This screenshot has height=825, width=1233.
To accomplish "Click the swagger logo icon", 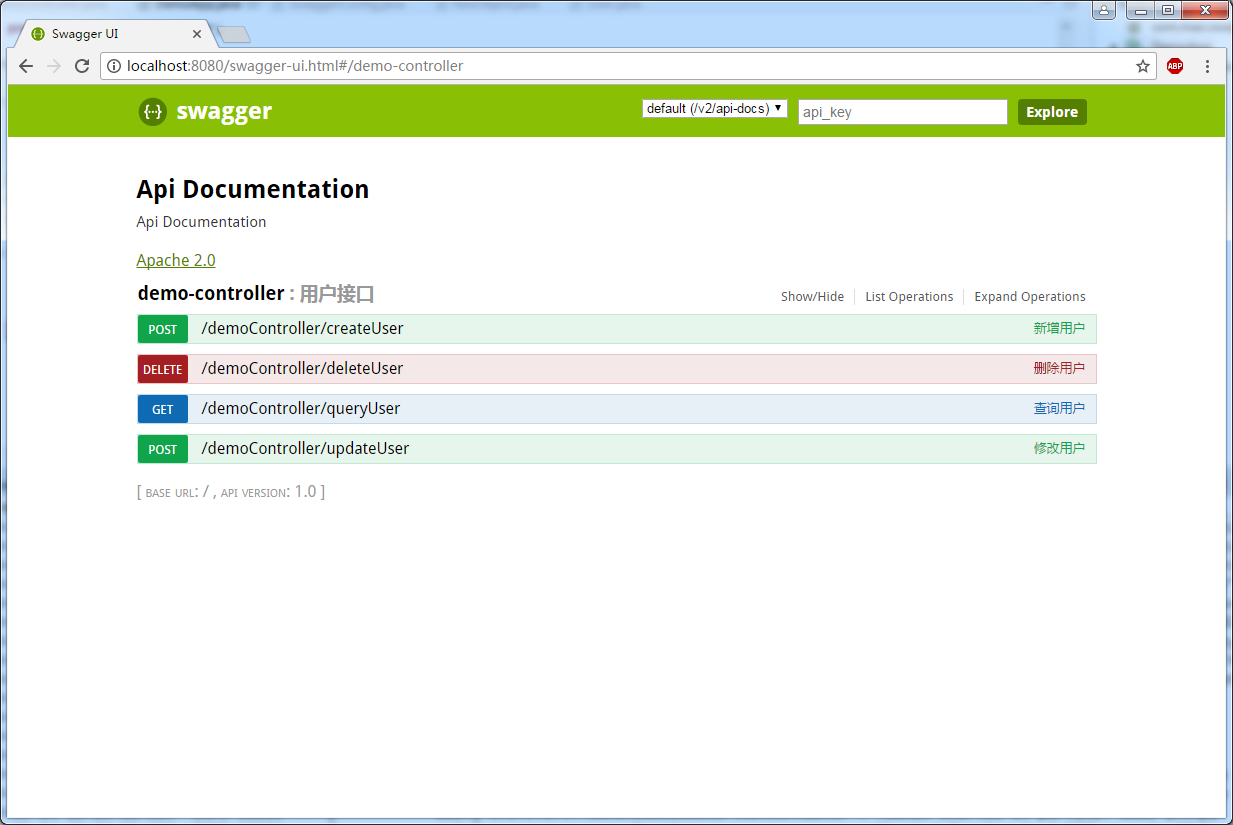I will coord(152,112).
